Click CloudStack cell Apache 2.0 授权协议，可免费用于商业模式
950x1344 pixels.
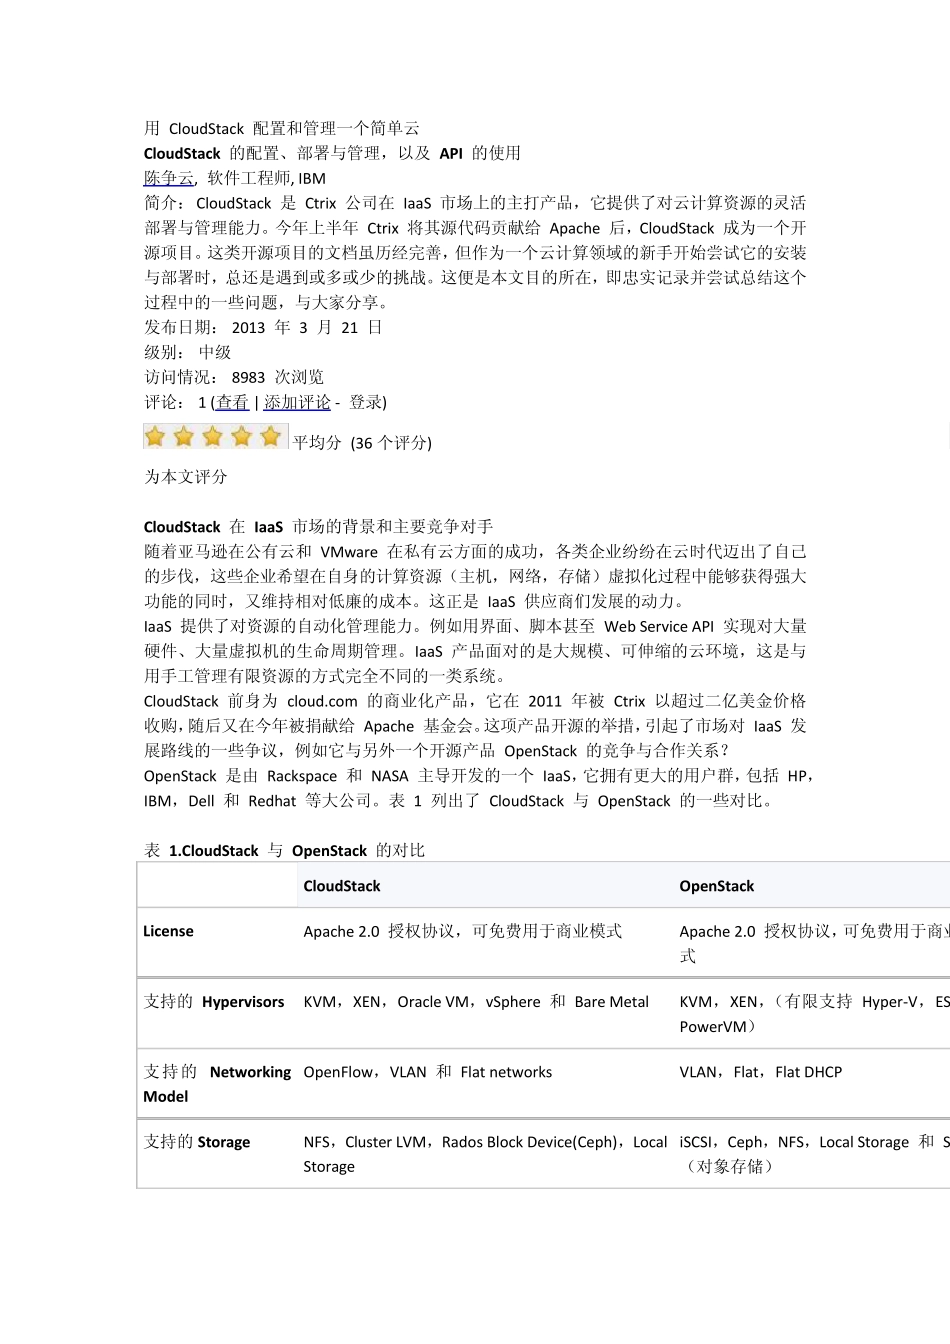pos(463,931)
